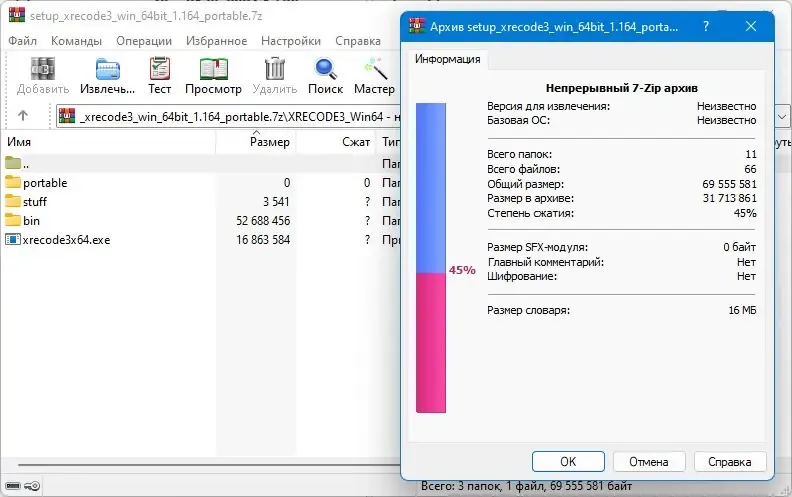Click the drive icon in status bar
The image size is (792, 497).
tap(13, 486)
